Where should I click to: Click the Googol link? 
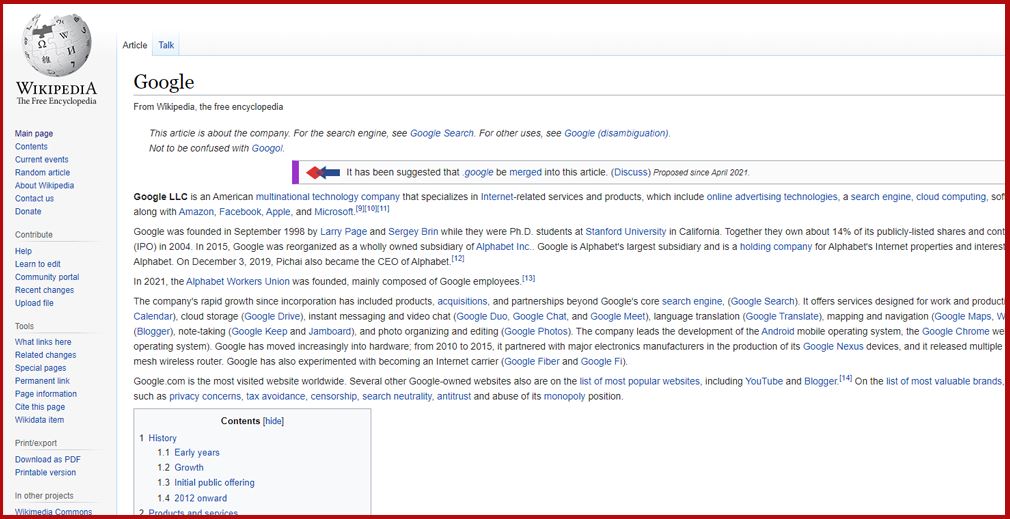pyautogui.click(x=267, y=148)
